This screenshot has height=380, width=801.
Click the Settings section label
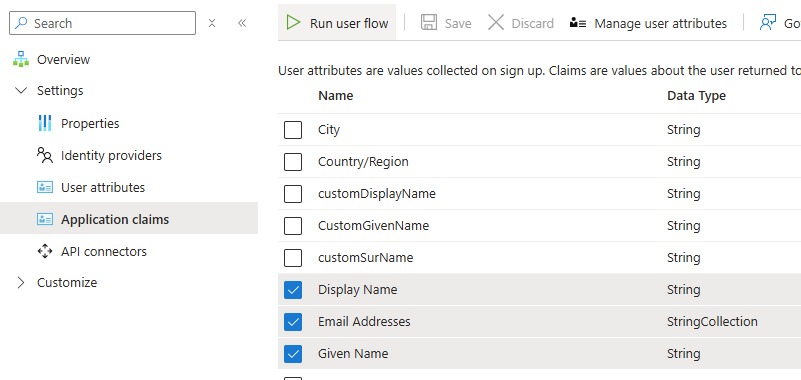(60, 91)
